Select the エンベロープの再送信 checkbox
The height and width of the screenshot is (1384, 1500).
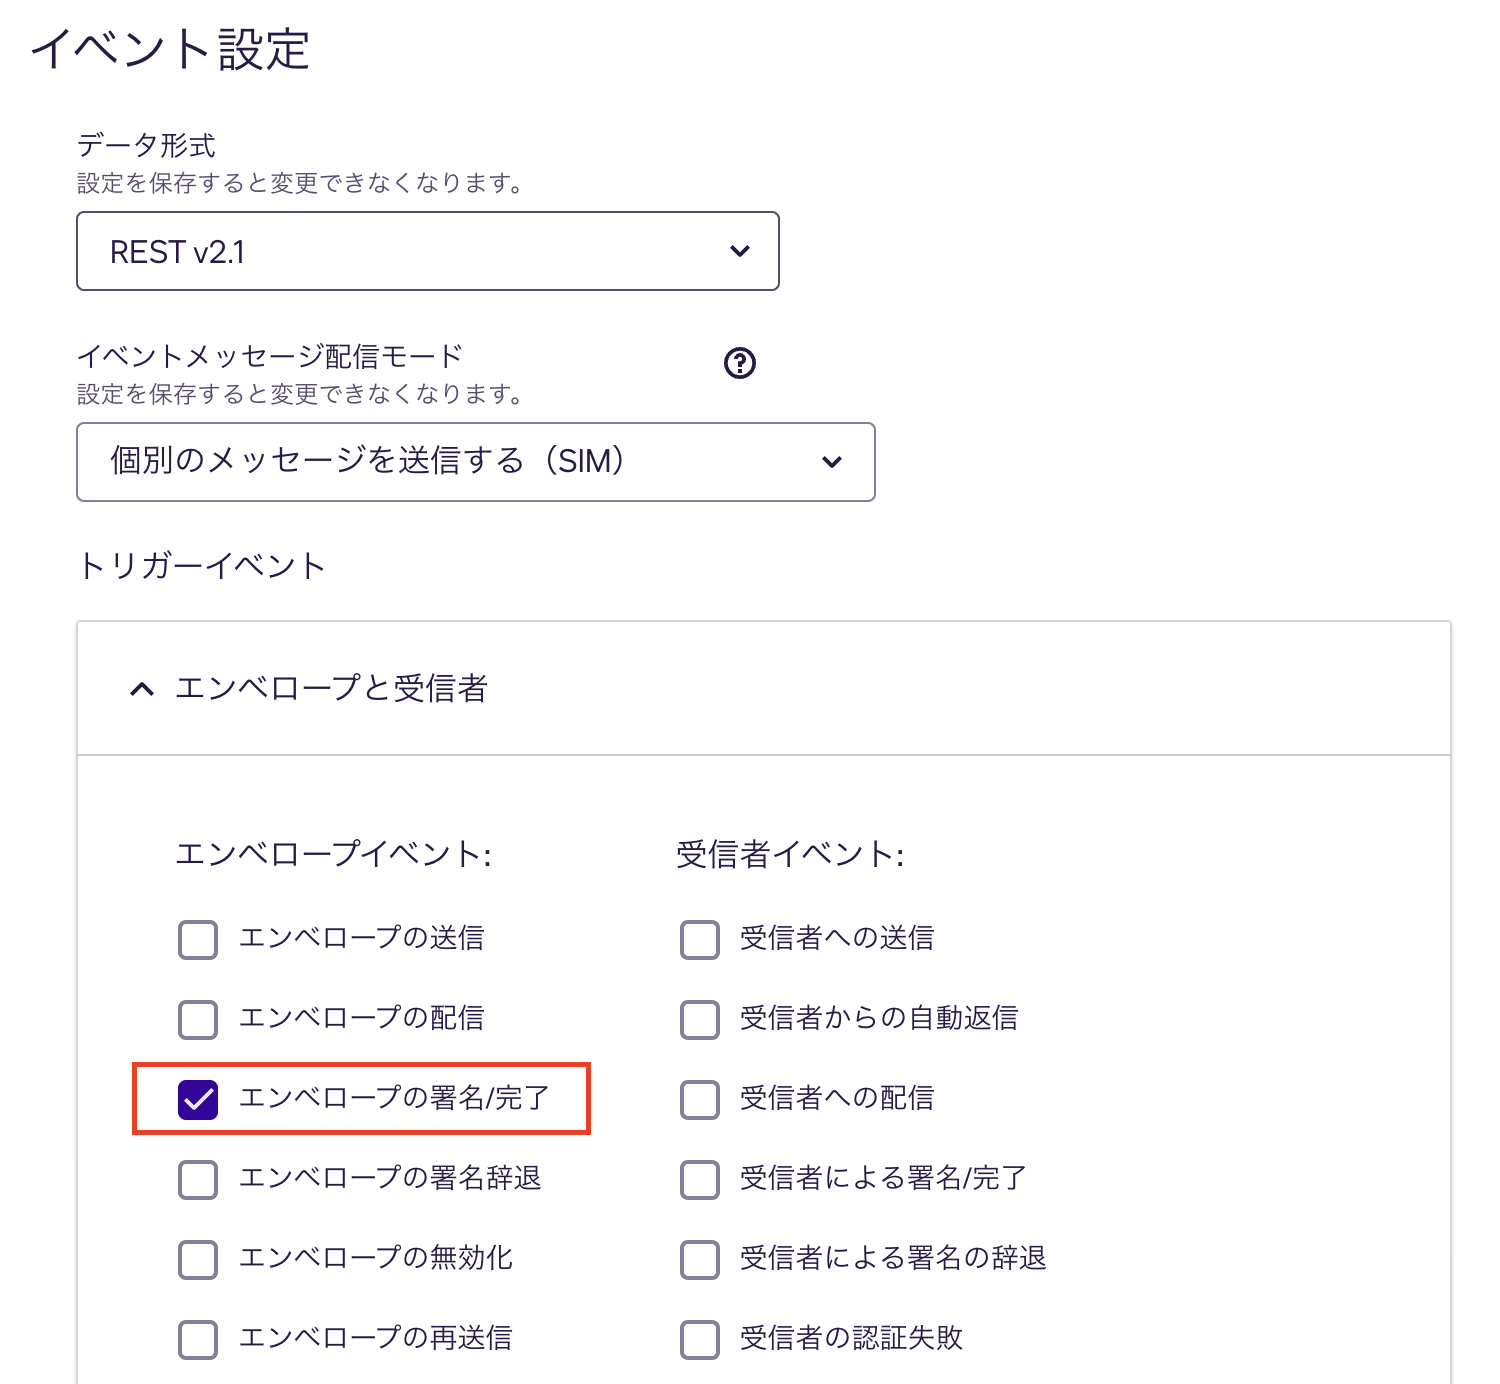(x=198, y=1339)
